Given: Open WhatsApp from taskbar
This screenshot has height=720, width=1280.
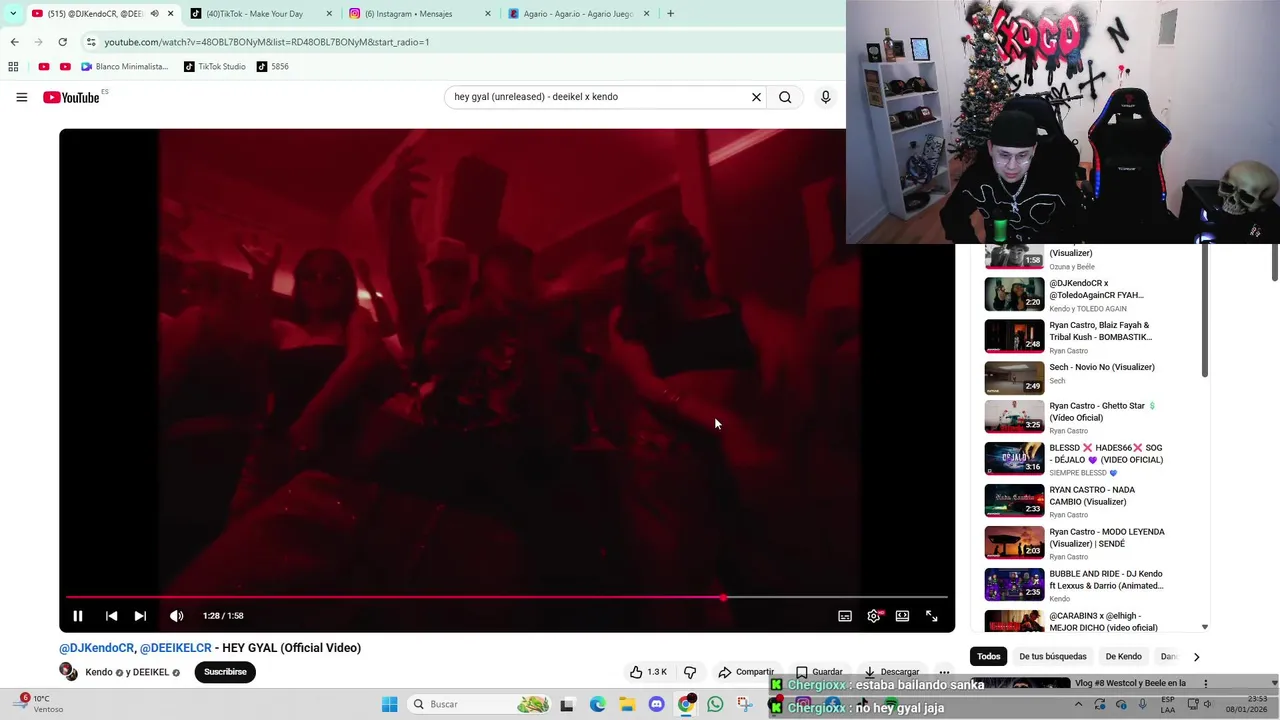Looking at the screenshot, I should pos(715,704).
